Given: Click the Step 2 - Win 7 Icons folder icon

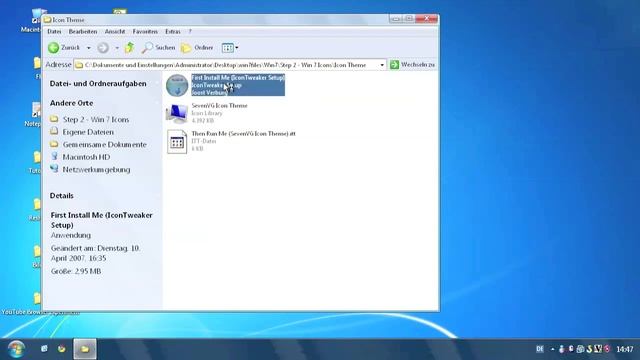Looking at the screenshot, I should [54, 119].
